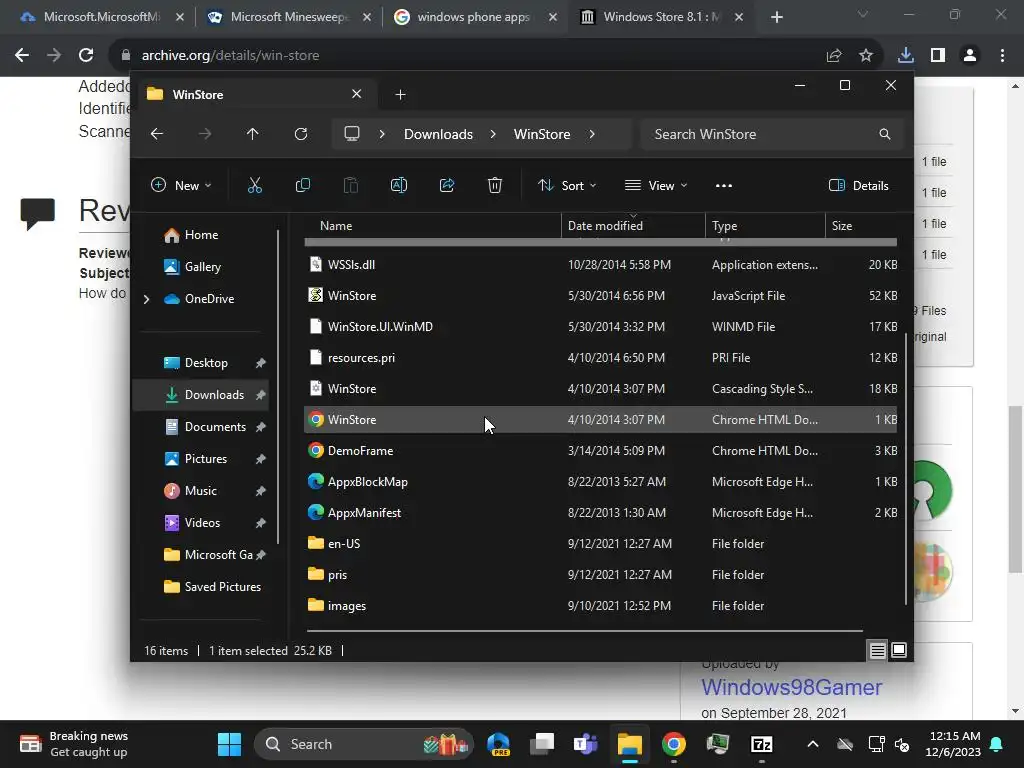
Task: Reload the archive.org page in Chrome
Action: [x=86, y=56]
